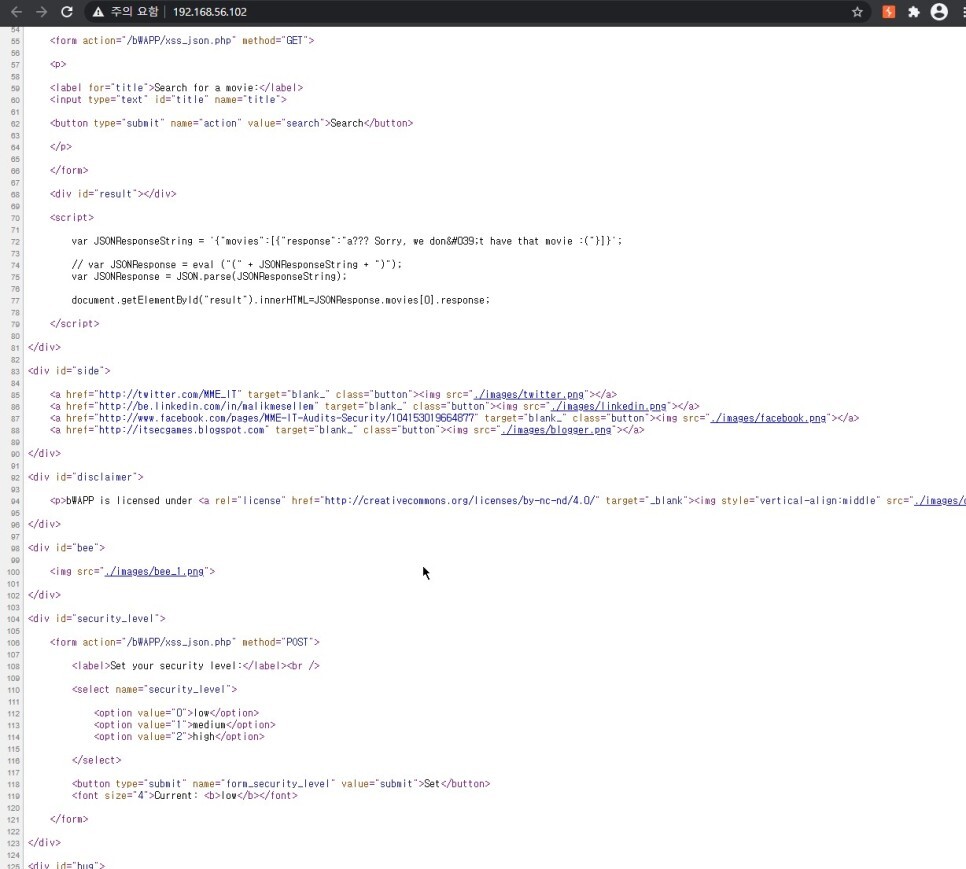This screenshot has height=869, width=966.
Task: Click line number 118
Action: coord(14,785)
